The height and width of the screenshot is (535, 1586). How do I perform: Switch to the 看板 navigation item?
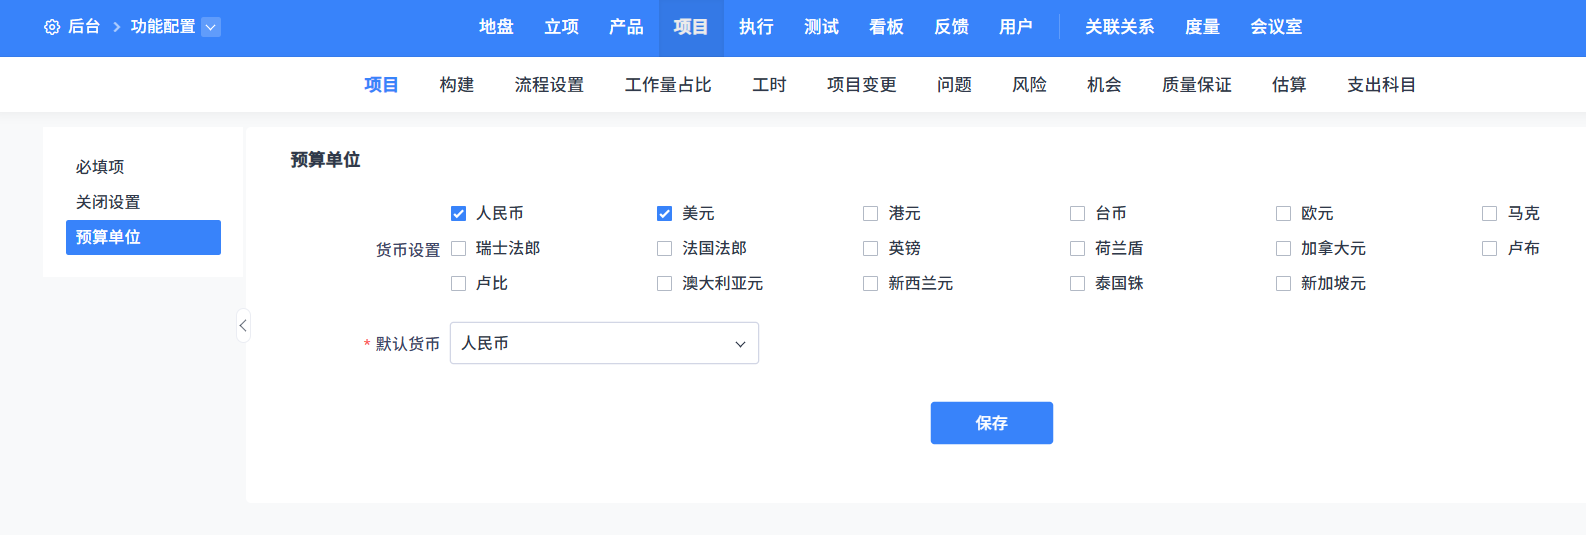tap(886, 27)
